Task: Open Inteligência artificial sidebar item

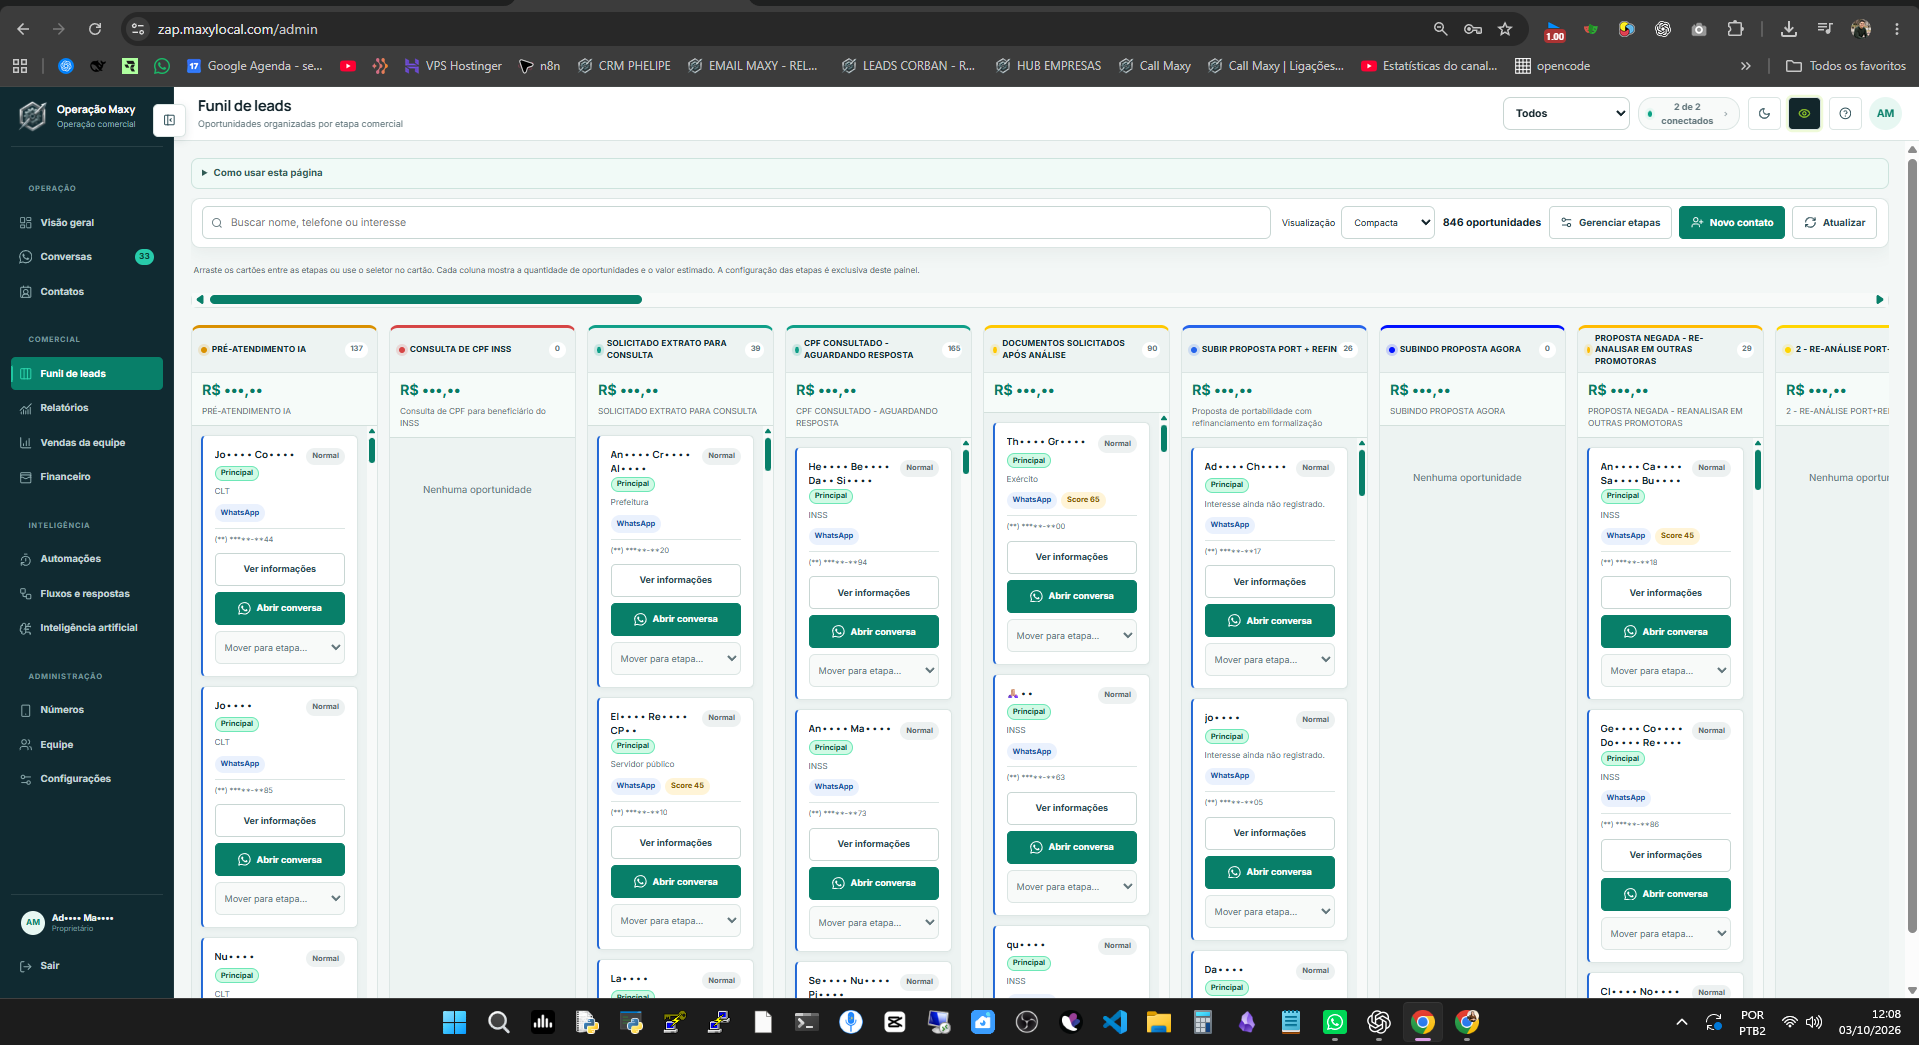Action: (86, 628)
